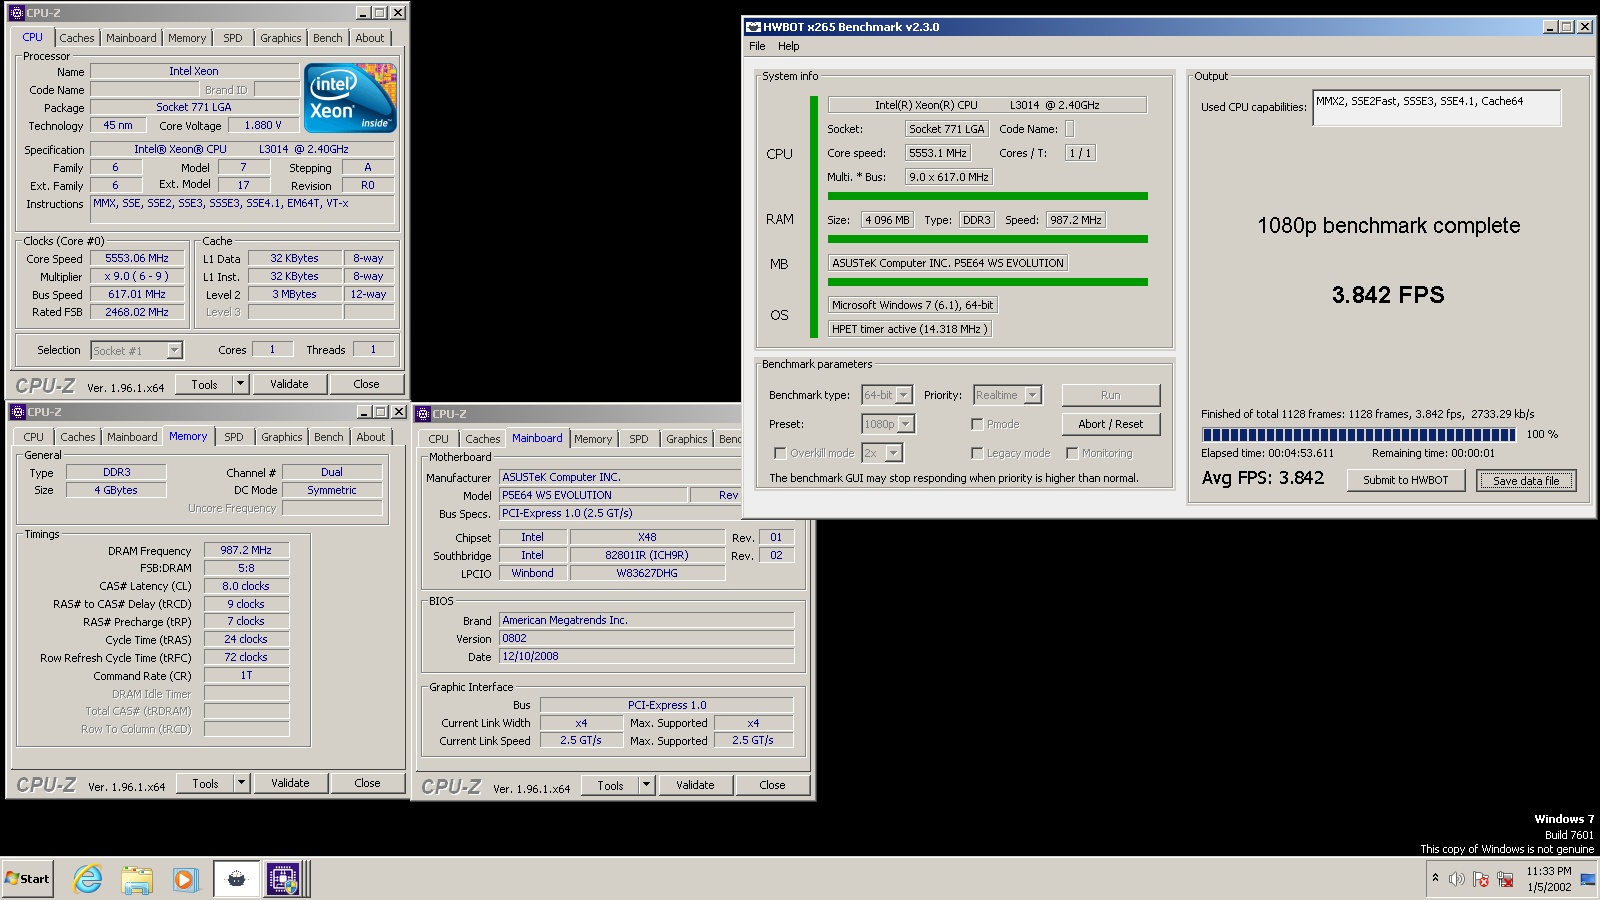Viewport: 1600px width, 900px height.
Task: Select the Bench tab in the Memory window
Action: click(x=329, y=437)
